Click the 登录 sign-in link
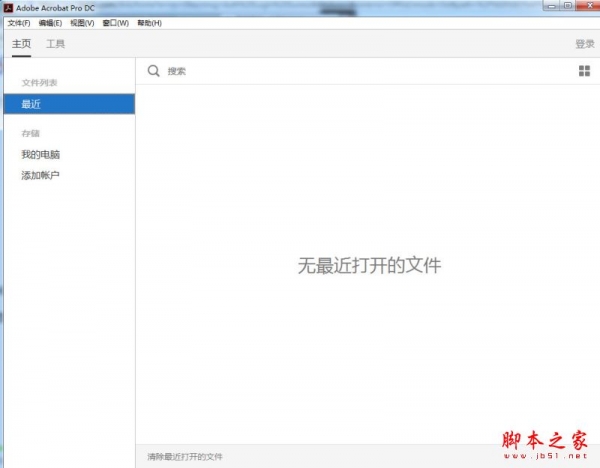 (585, 44)
